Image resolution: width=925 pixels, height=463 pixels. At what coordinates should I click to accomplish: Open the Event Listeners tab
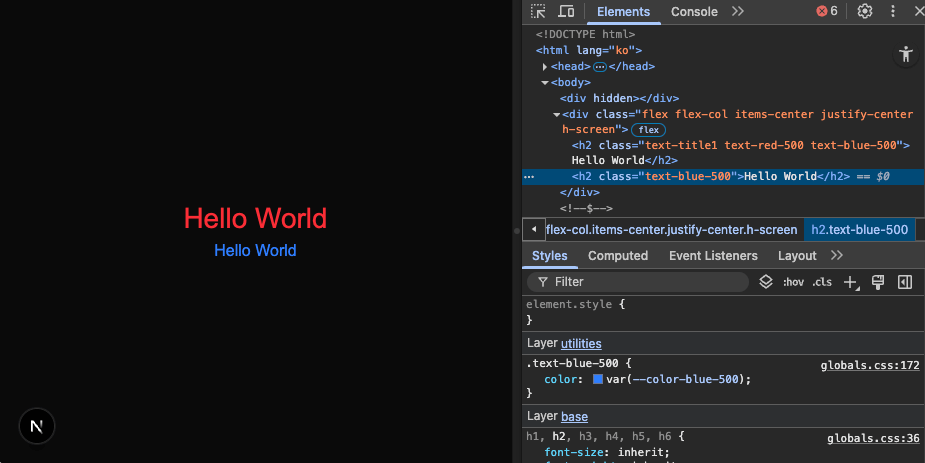713,256
